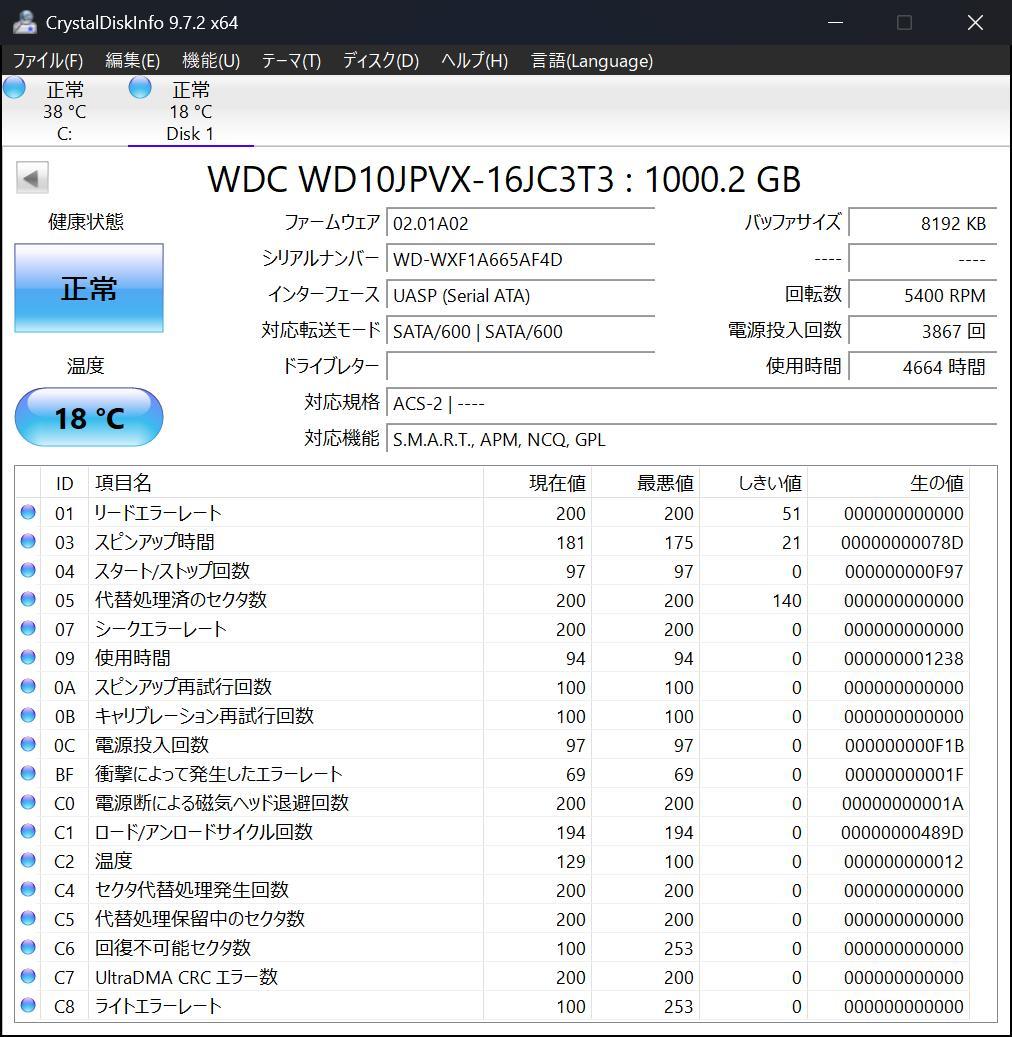Click status dot for ID C7 UltraDMA CRC
This screenshot has width=1012, height=1037.
(28, 976)
